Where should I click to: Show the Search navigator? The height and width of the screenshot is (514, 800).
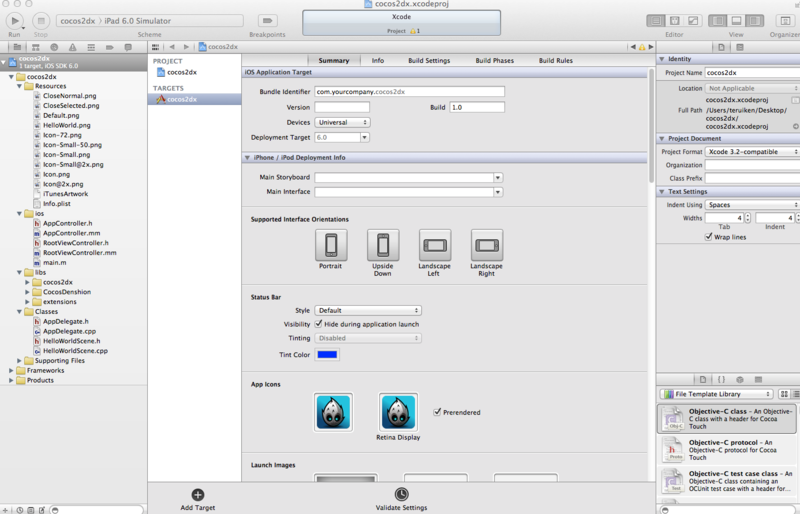pyautogui.click(x=54, y=47)
